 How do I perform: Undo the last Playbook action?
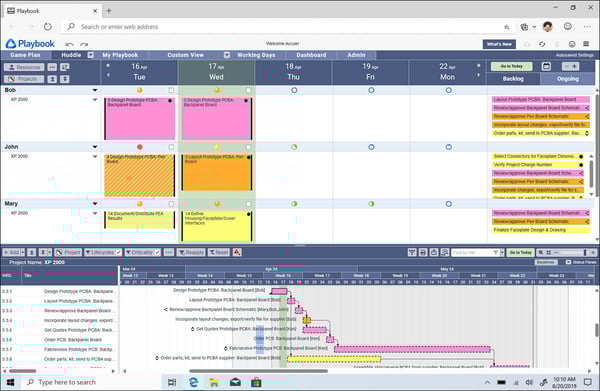point(70,44)
